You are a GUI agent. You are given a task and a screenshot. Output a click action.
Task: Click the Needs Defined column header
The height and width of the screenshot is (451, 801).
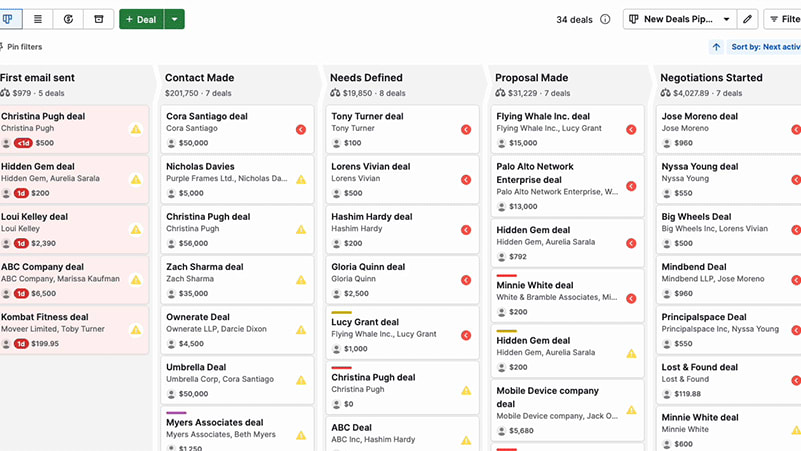click(366, 78)
